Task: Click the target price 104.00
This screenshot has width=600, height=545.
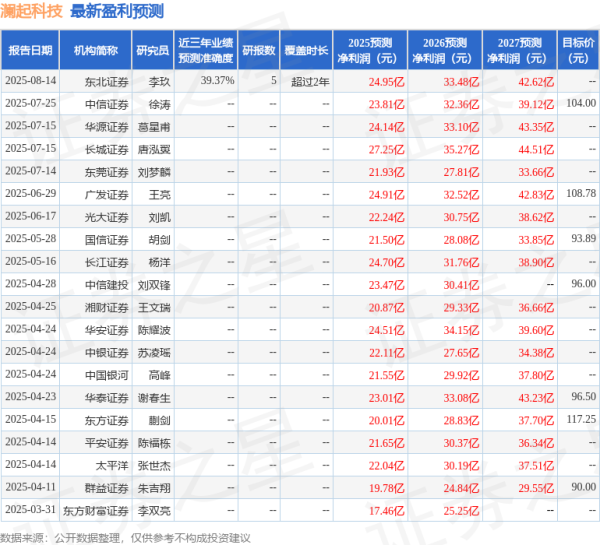Action: 581,103
